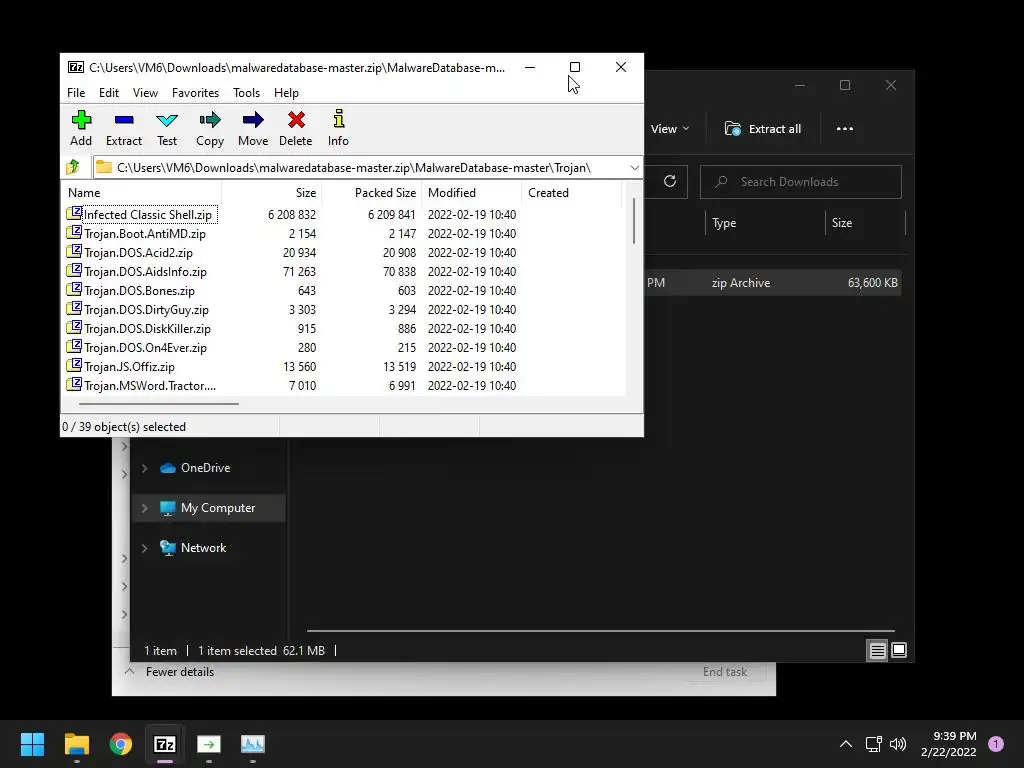Select the Copy toolbar icon
The image size is (1024, 768).
210,120
